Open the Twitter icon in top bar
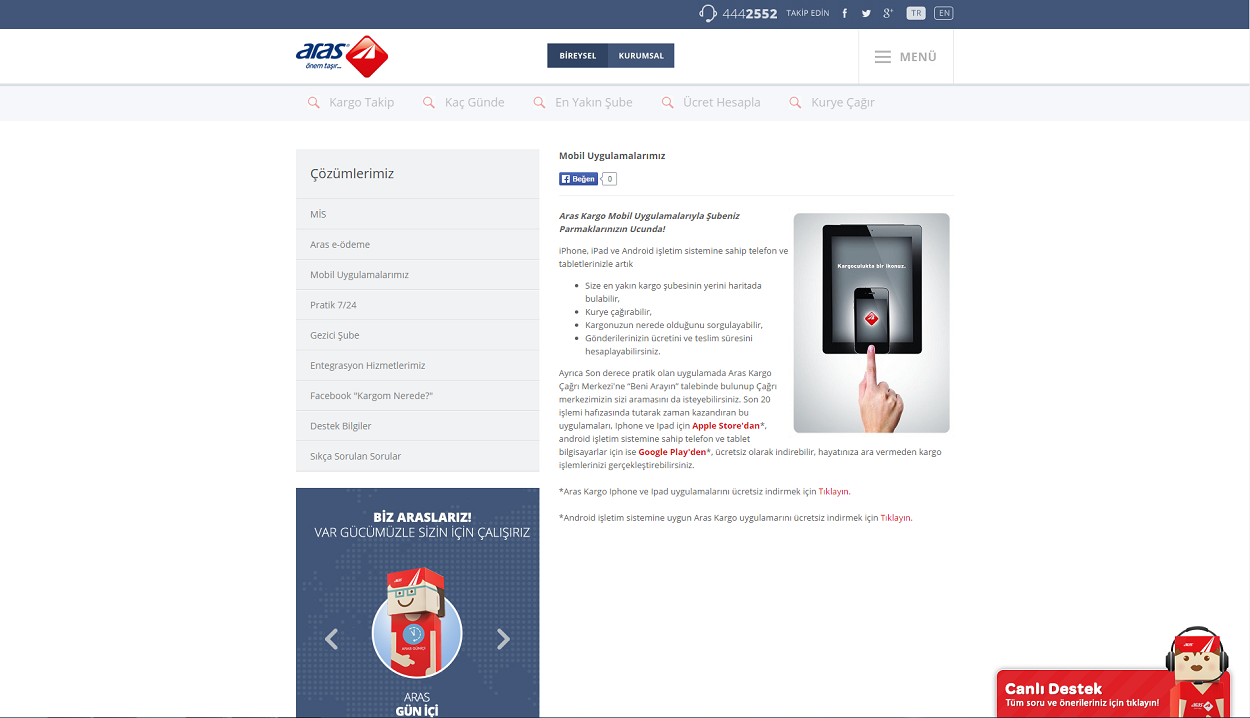Viewport: 1250px width, 718px height. (x=865, y=13)
